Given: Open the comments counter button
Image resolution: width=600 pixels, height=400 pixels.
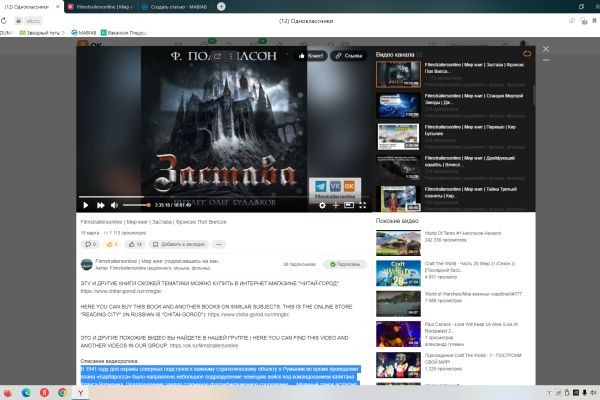Looking at the screenshot, I should coord(90,244).
